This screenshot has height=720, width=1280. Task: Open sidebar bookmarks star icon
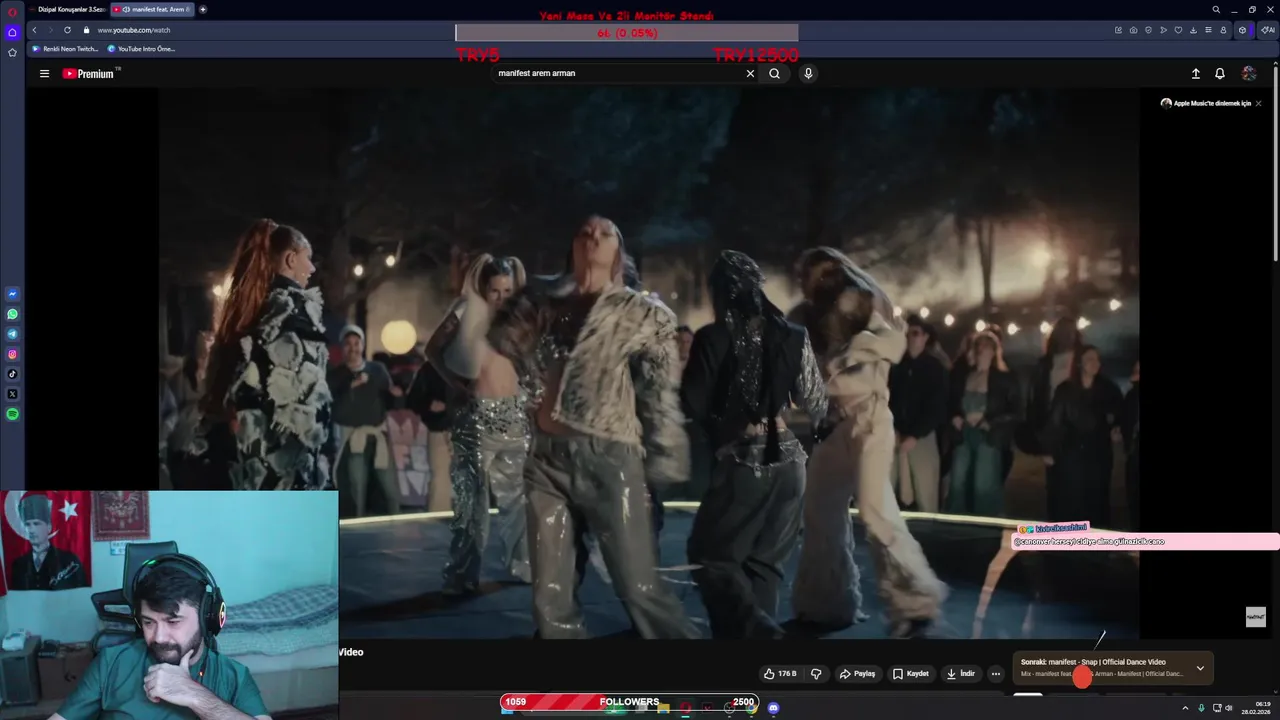[x=12, y=52]
